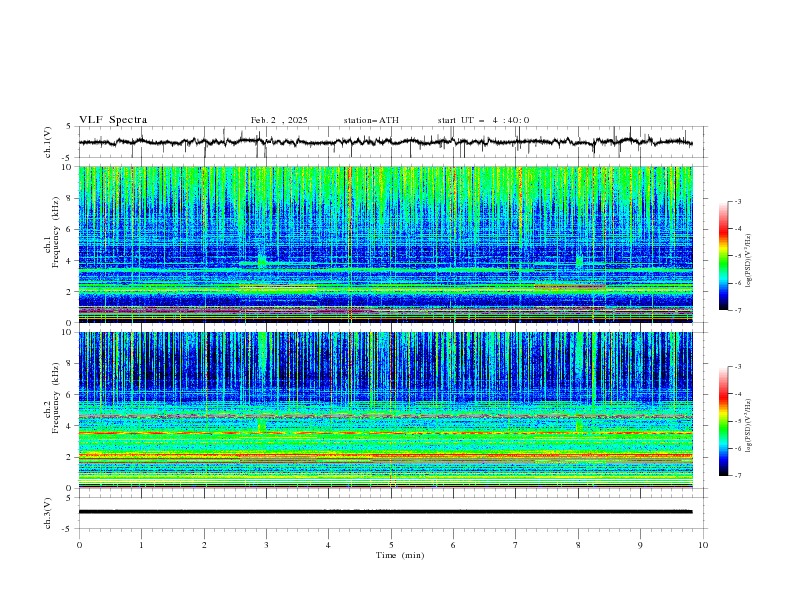Click the ch.1 voltage waveform trace

click(385, 142)
